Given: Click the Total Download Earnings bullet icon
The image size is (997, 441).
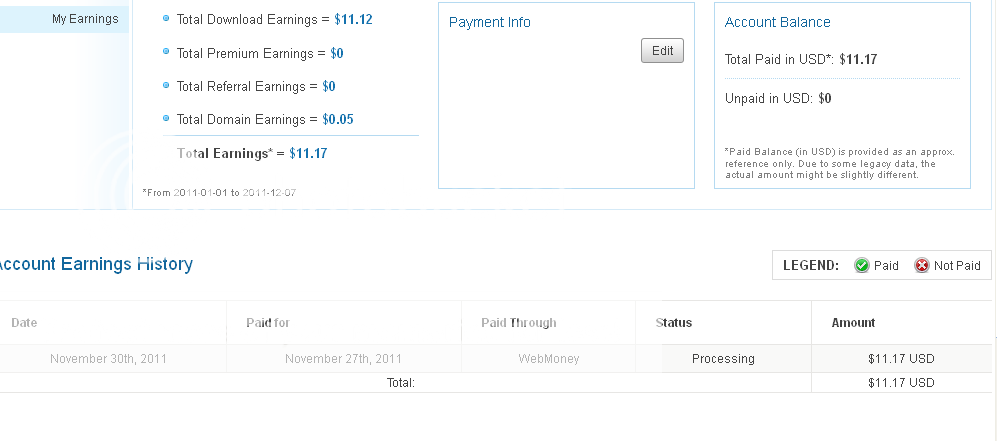Looking at the screenshot, I should (165, 19).
